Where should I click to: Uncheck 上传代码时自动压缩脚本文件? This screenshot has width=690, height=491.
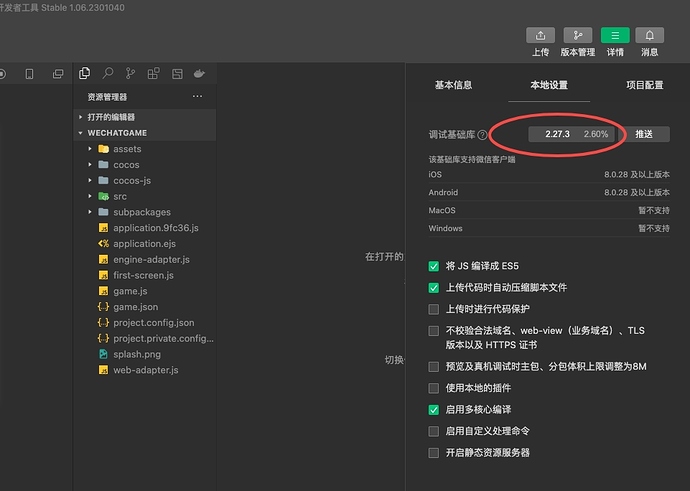click(433, 288)
